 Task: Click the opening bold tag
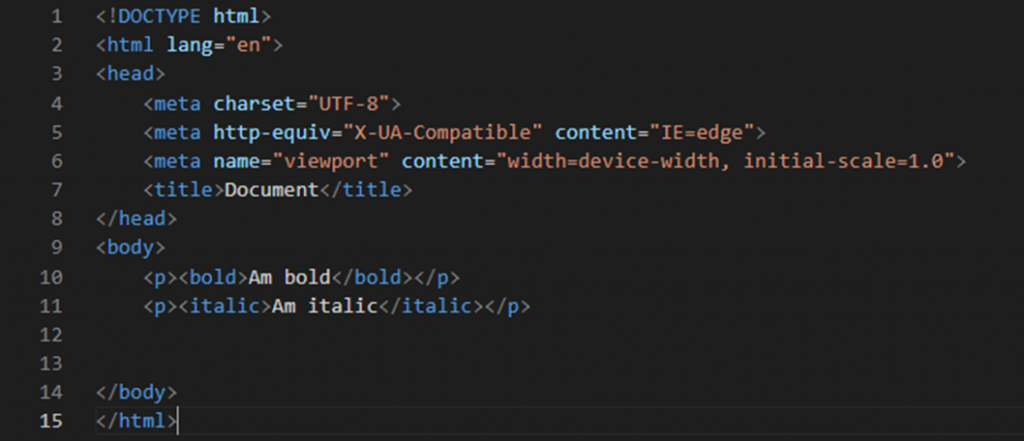213,276
